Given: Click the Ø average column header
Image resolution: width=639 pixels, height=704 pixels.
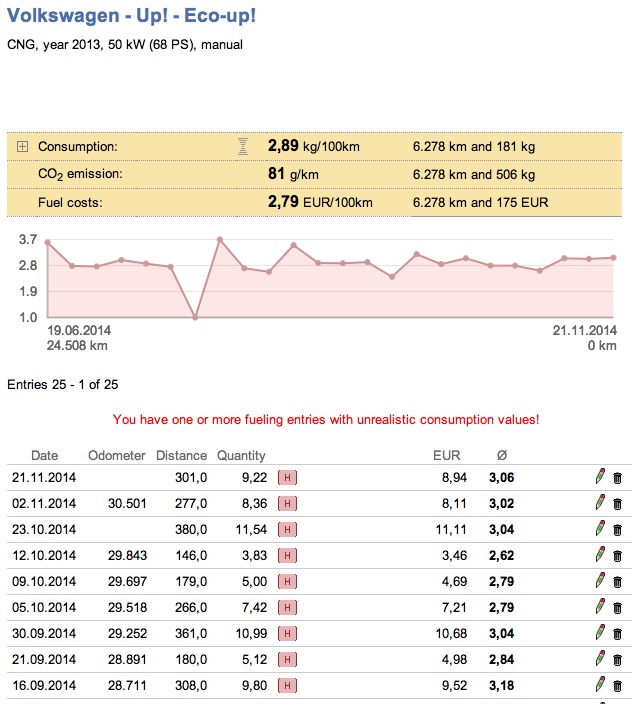Looking at the screenshot, I should (x=502, y=455).
